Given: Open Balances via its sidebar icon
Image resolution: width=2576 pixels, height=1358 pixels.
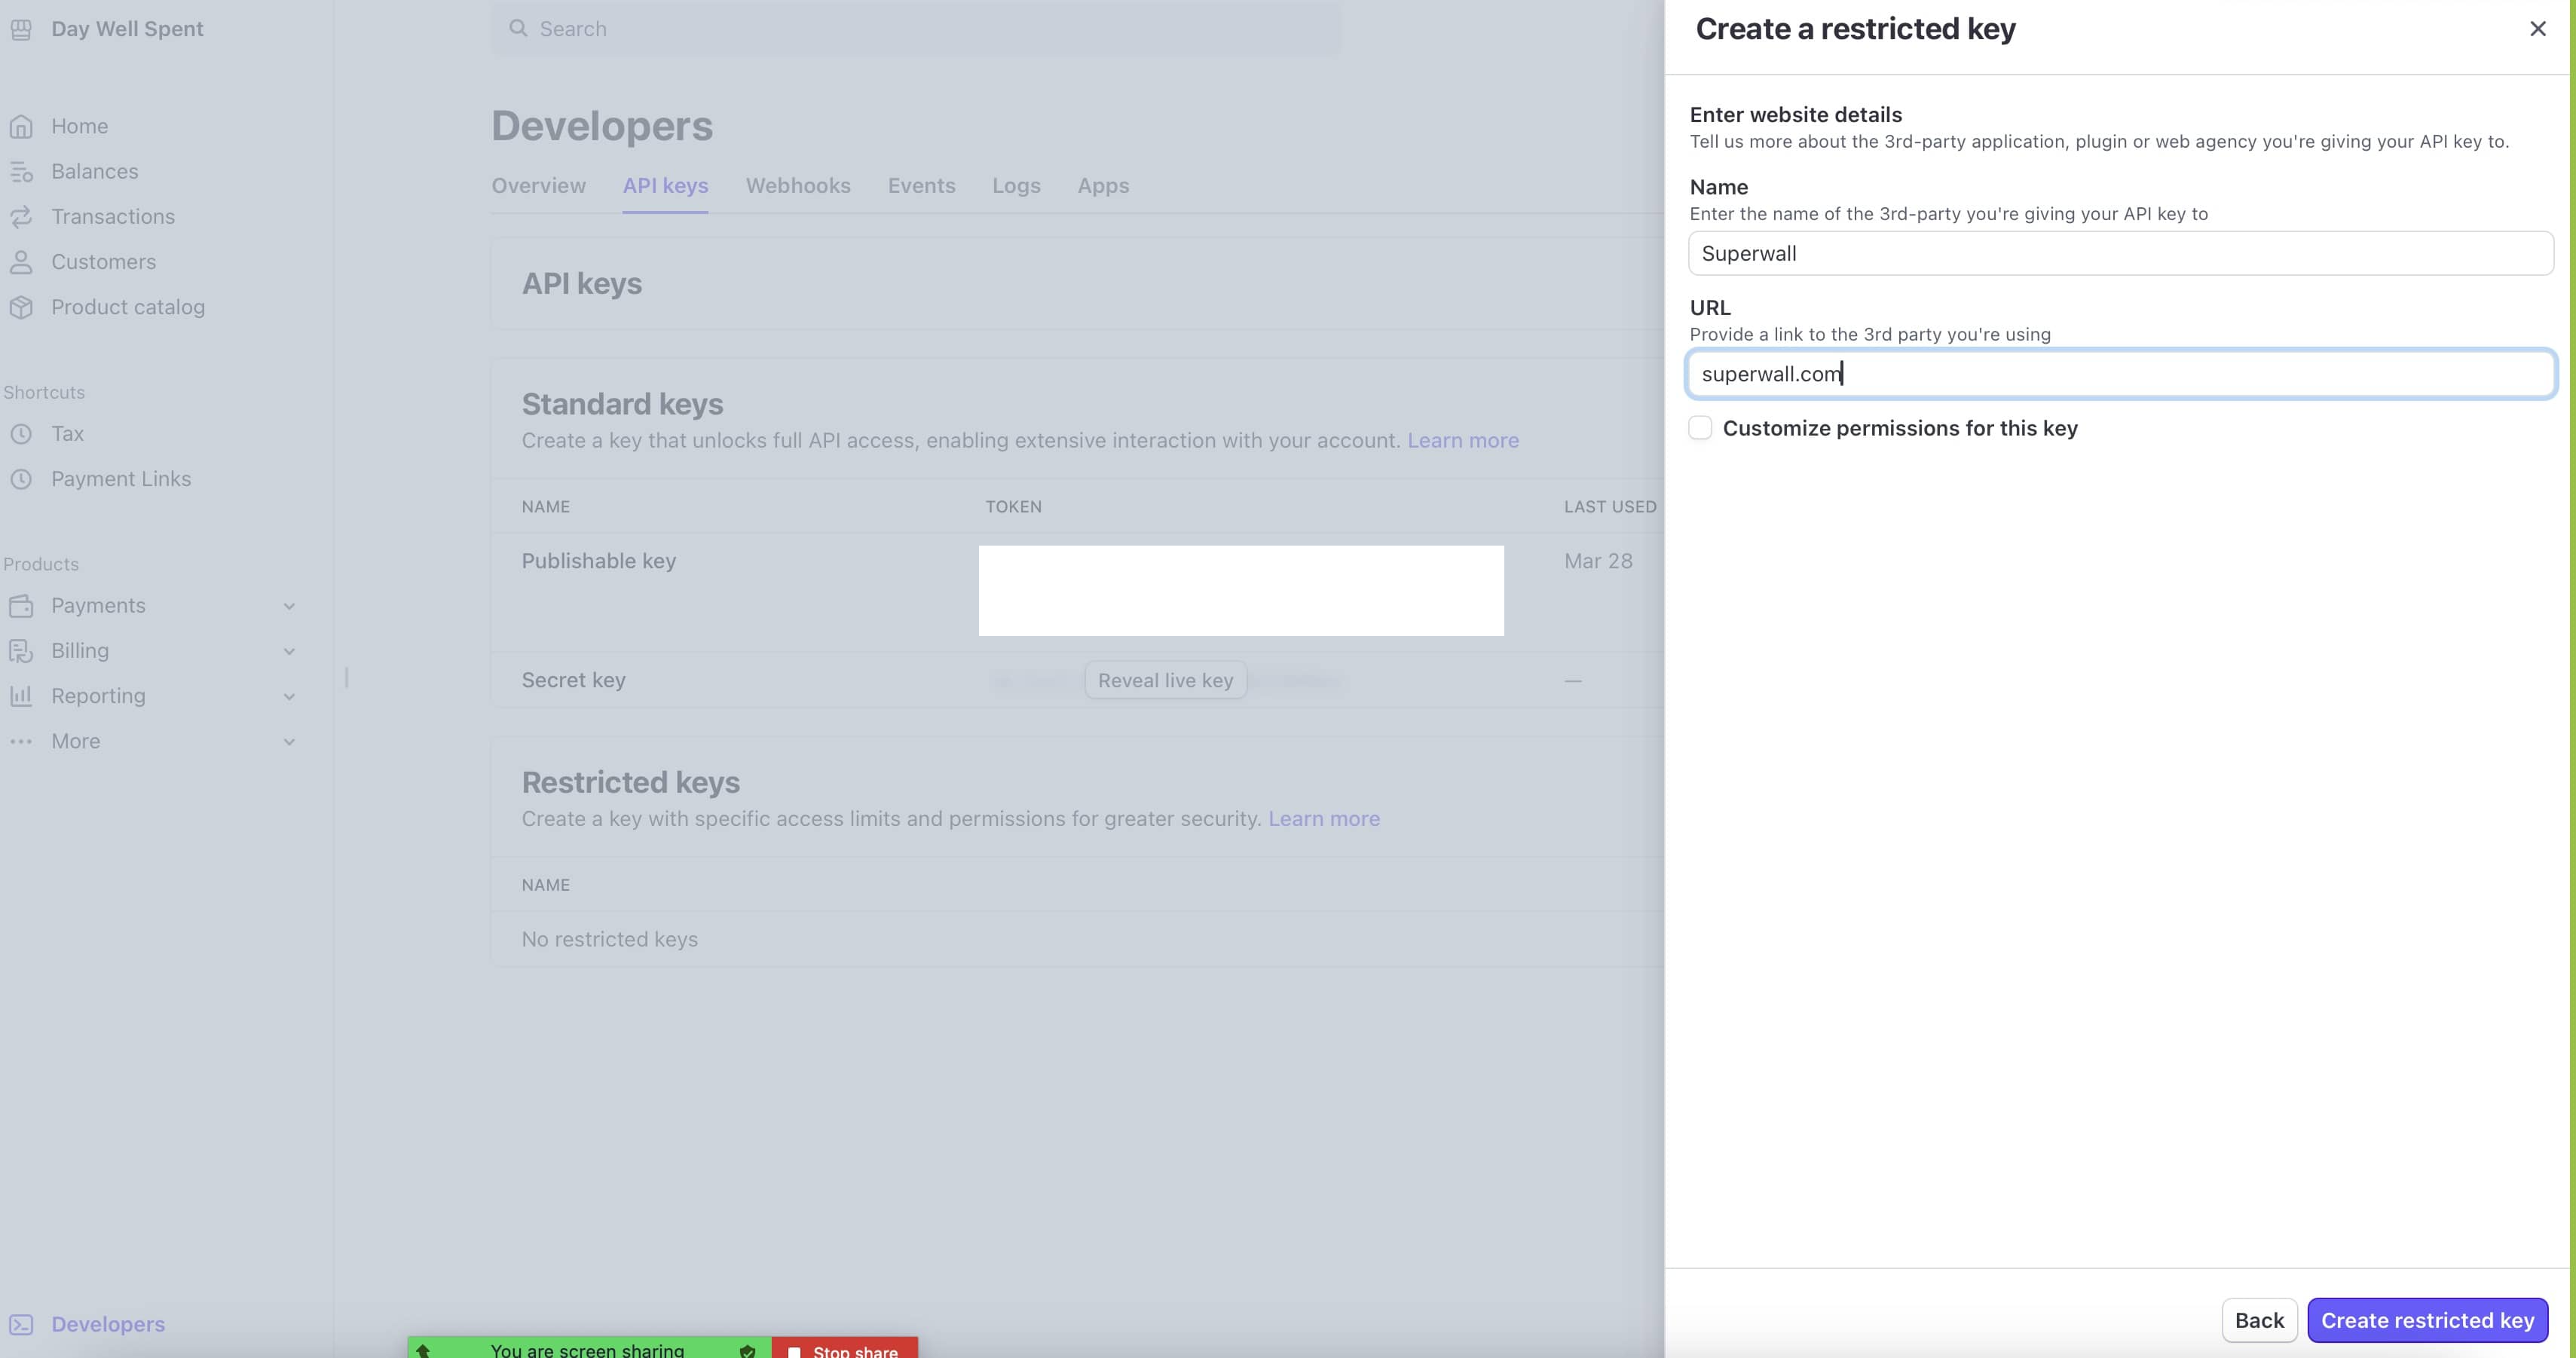Looking at the screenshot, I should pos(21,172).
